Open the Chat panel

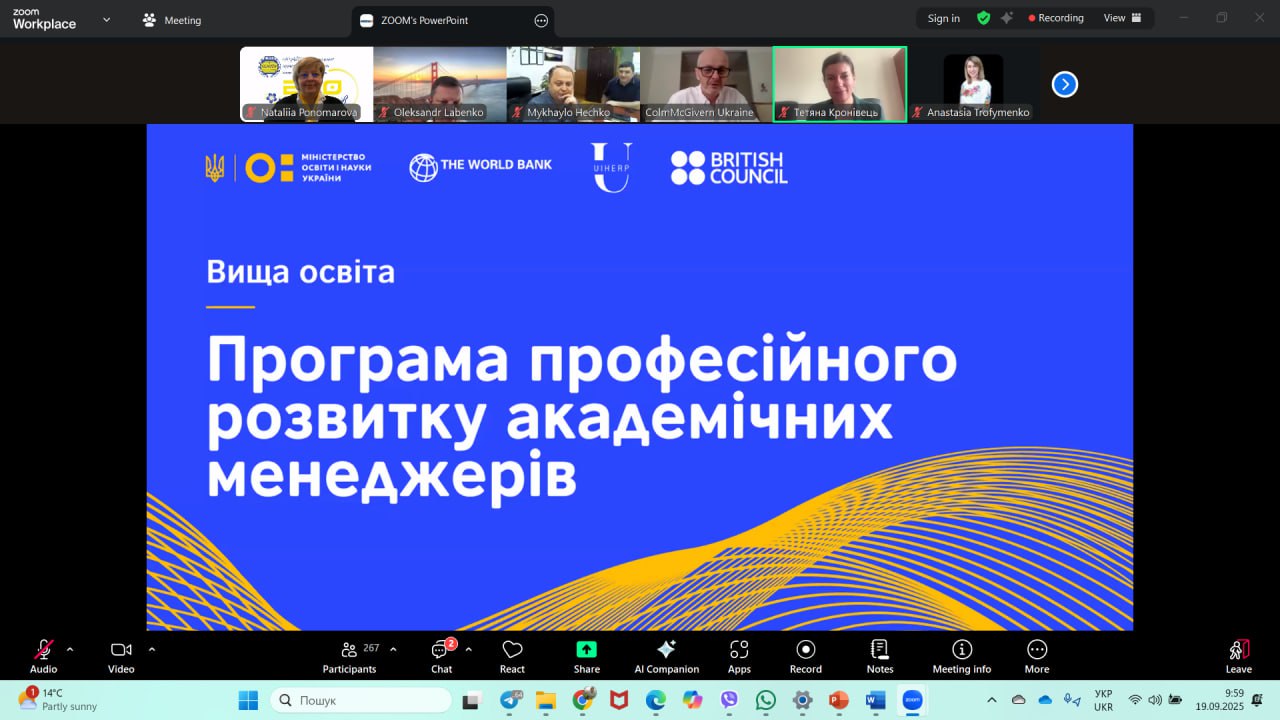[441, 655]
